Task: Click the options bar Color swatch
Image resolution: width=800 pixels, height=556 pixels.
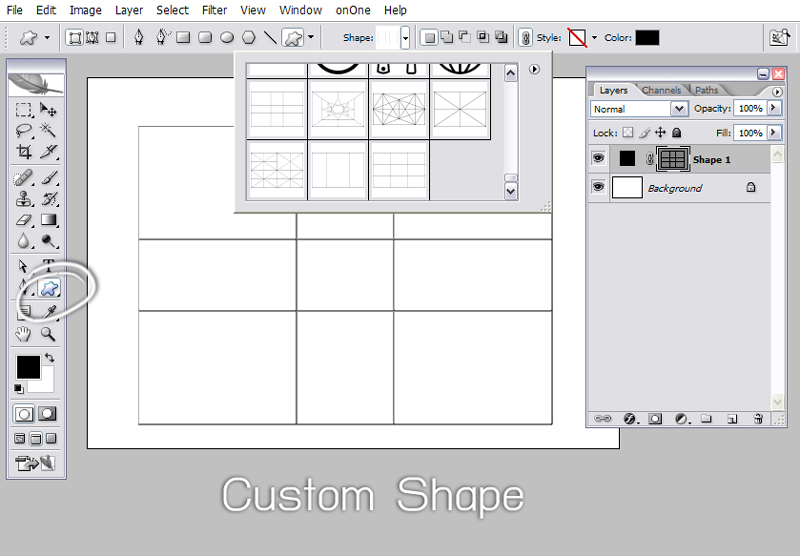Action: pyautogui.click(x=647, y=38)
